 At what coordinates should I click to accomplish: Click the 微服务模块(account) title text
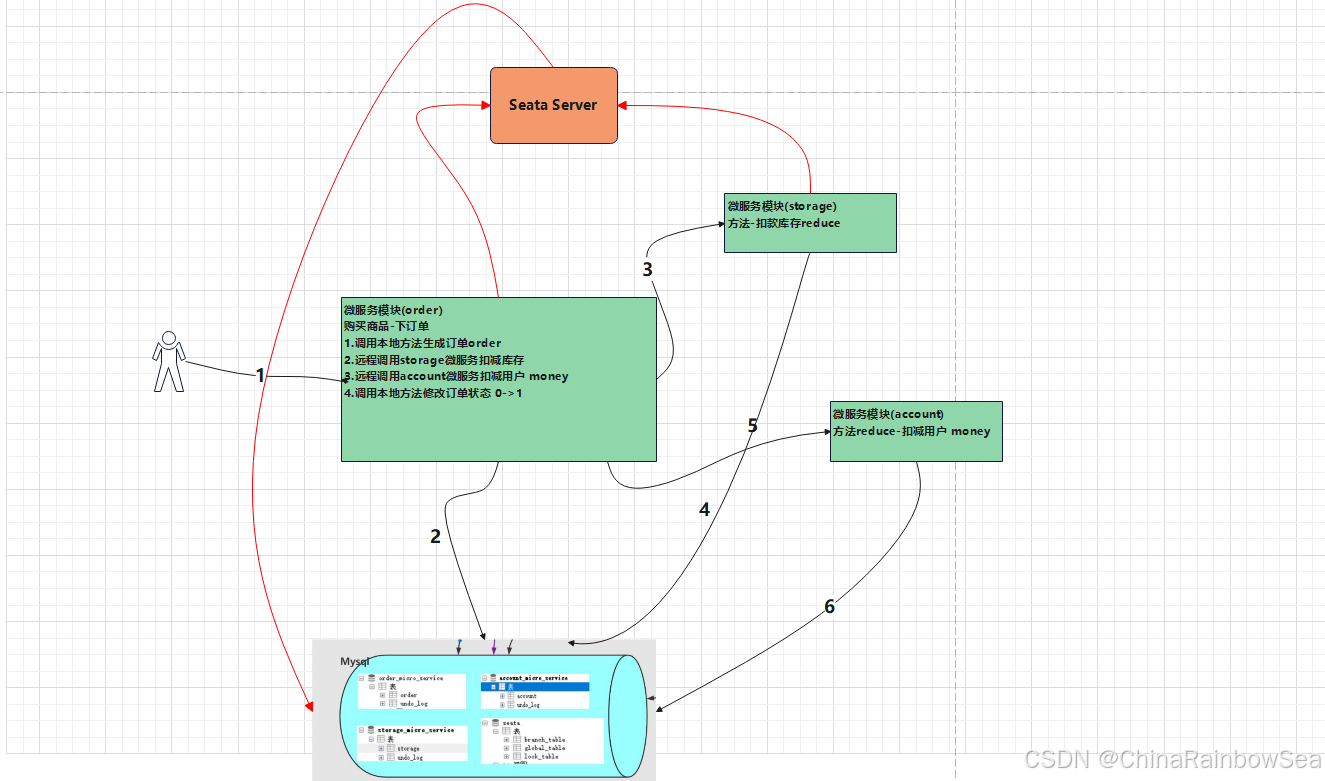pos(888,414)
